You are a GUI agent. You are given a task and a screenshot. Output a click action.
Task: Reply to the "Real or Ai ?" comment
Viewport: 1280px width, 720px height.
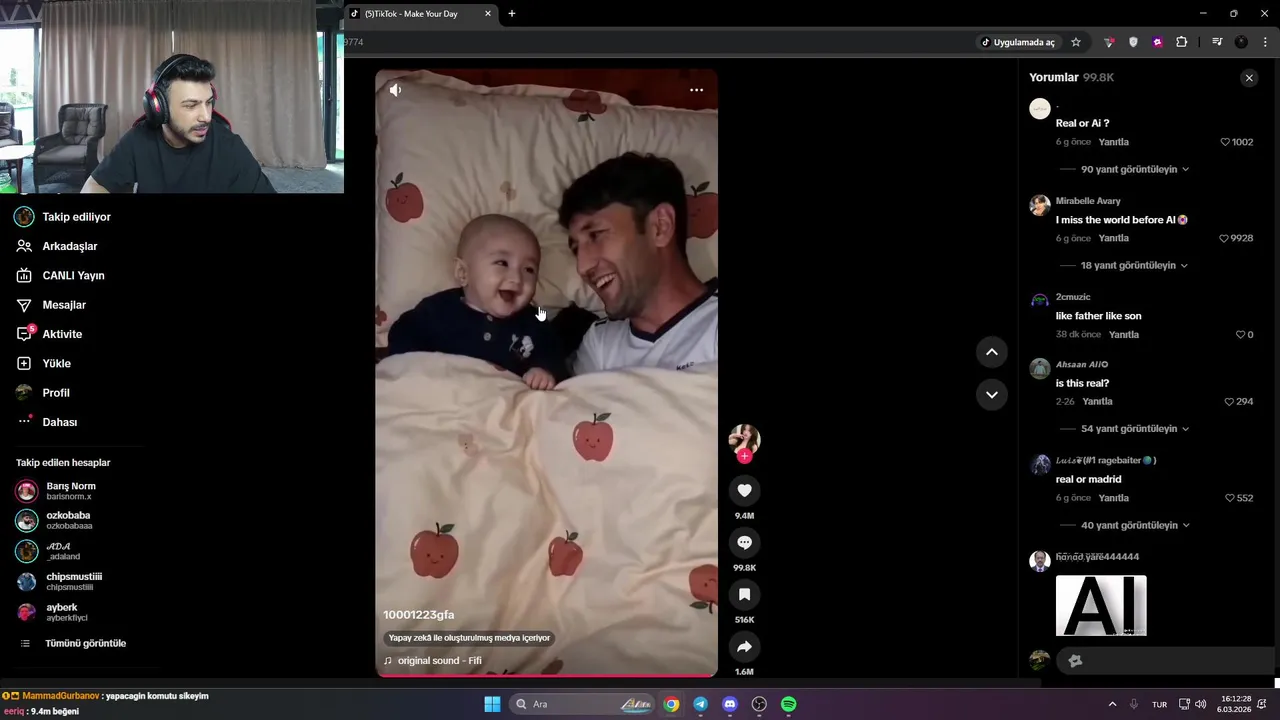[x=1113, y=142]
